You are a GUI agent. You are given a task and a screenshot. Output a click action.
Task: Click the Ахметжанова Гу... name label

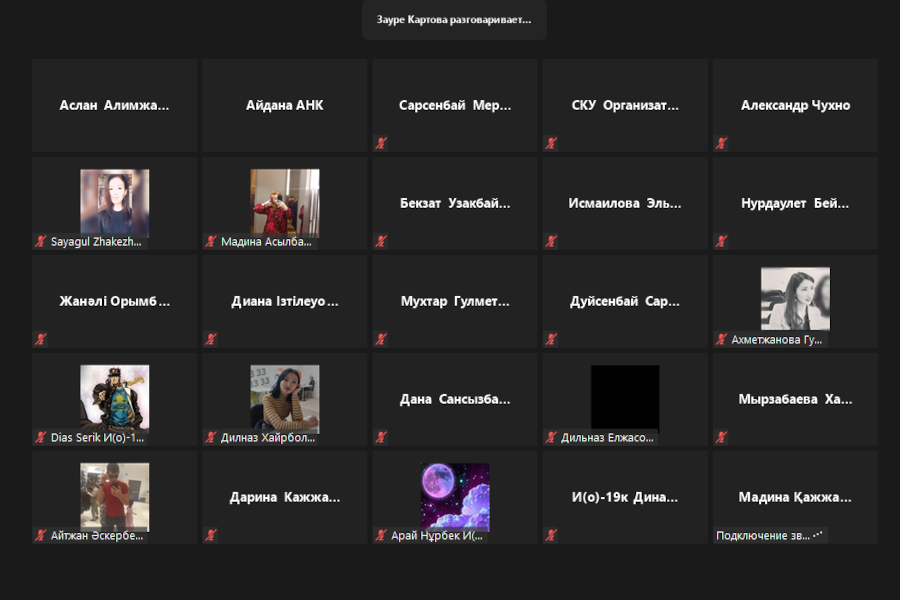(x=777, y=340)
